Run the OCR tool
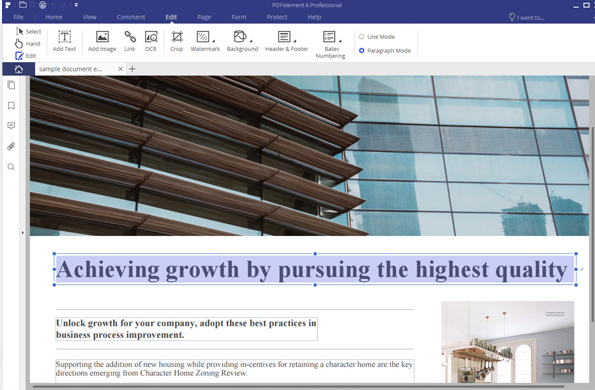Screen dimensions: 595x390 point(151,41)
